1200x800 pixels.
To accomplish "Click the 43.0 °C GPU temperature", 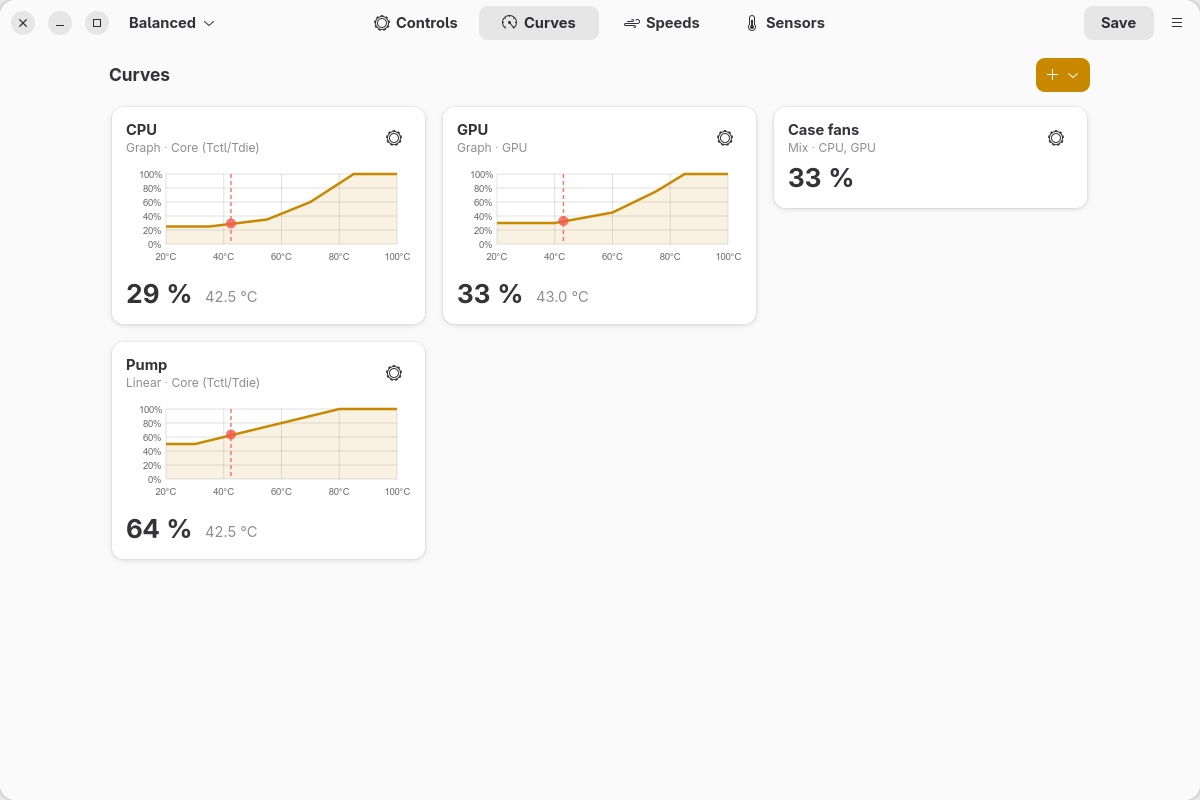I will pos(562,297).
